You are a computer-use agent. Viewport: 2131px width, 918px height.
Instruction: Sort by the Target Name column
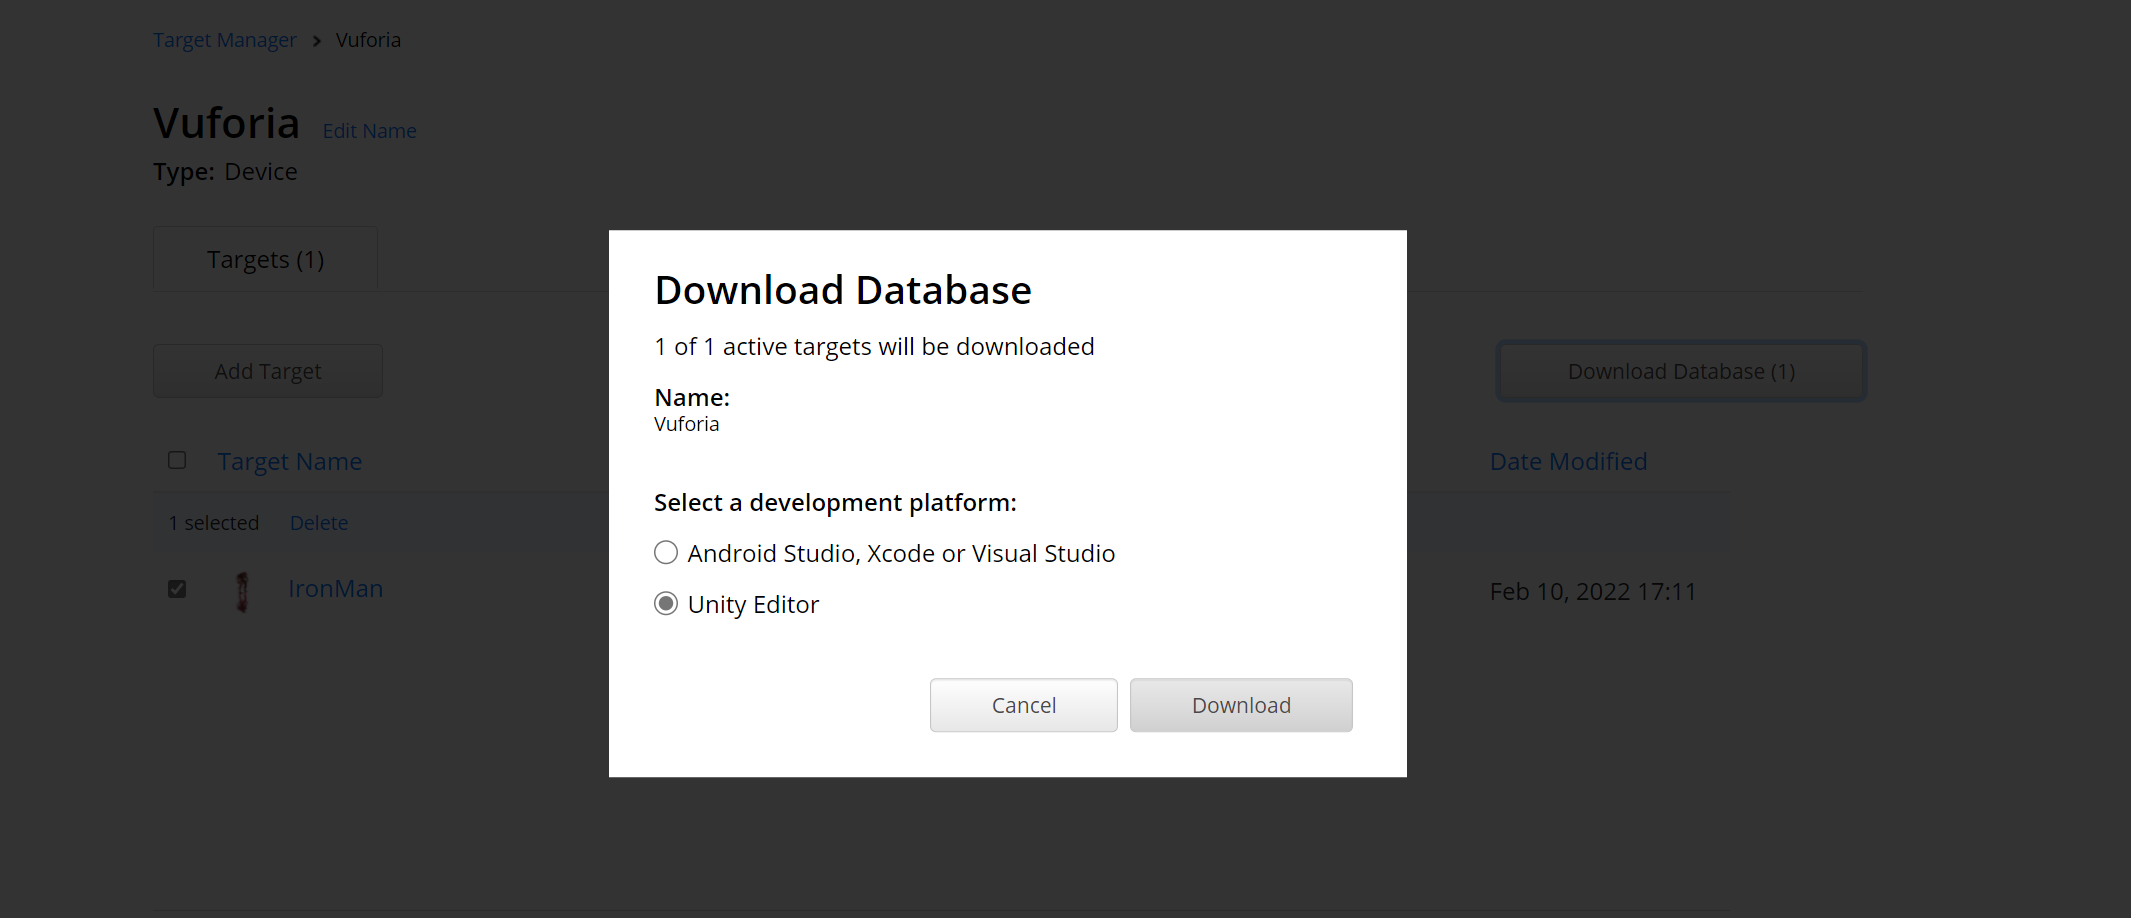pos(289,461)
